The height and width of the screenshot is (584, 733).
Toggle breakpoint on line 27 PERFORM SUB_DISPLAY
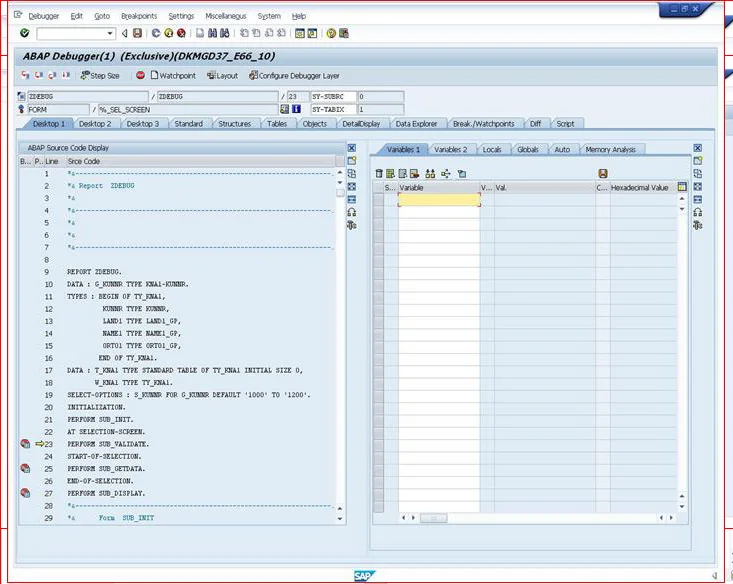[25, 493]
